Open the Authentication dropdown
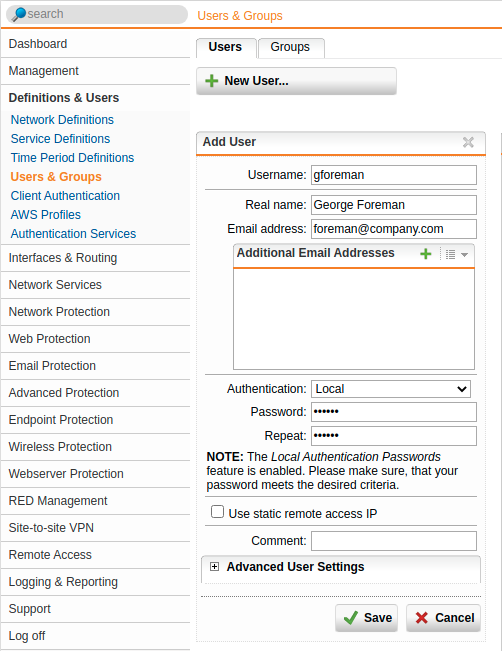Viewport: 502px width, 651px height. coord(391,389)
